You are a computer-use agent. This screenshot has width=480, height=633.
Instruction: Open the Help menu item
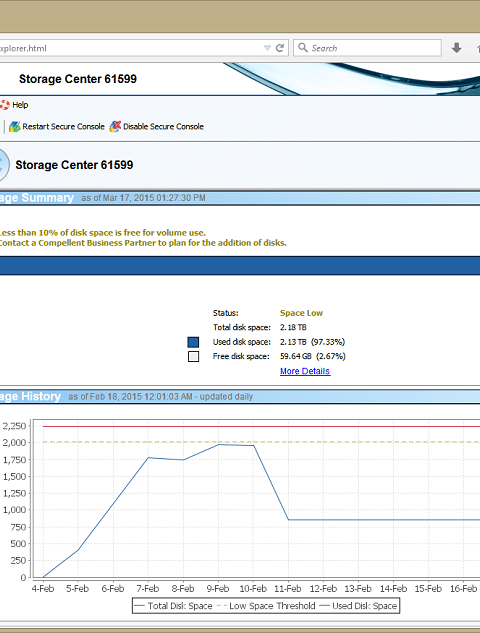20,105
